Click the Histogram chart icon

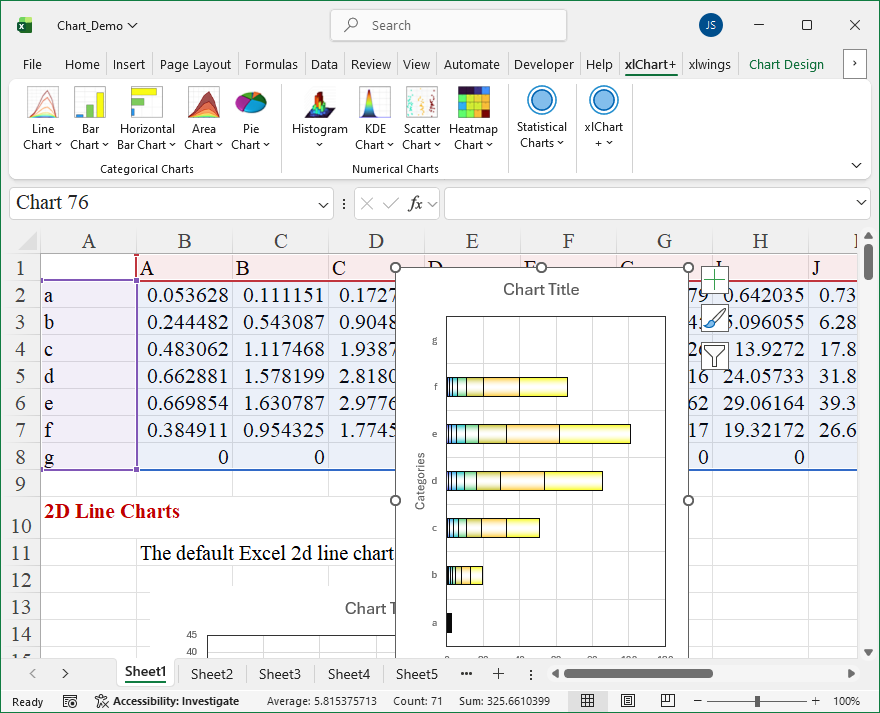pyautogui.click(x=319, y=104)
